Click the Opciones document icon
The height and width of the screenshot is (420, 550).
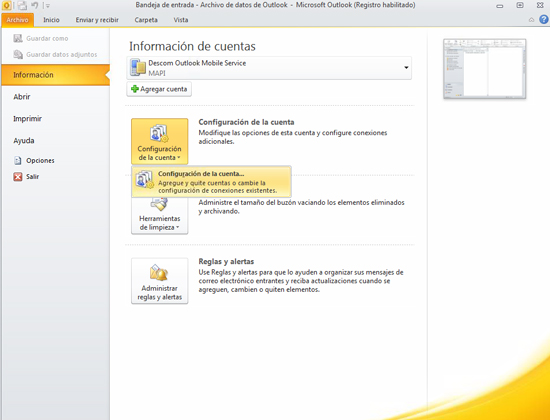pyautogui.click(x=18, y=161)
